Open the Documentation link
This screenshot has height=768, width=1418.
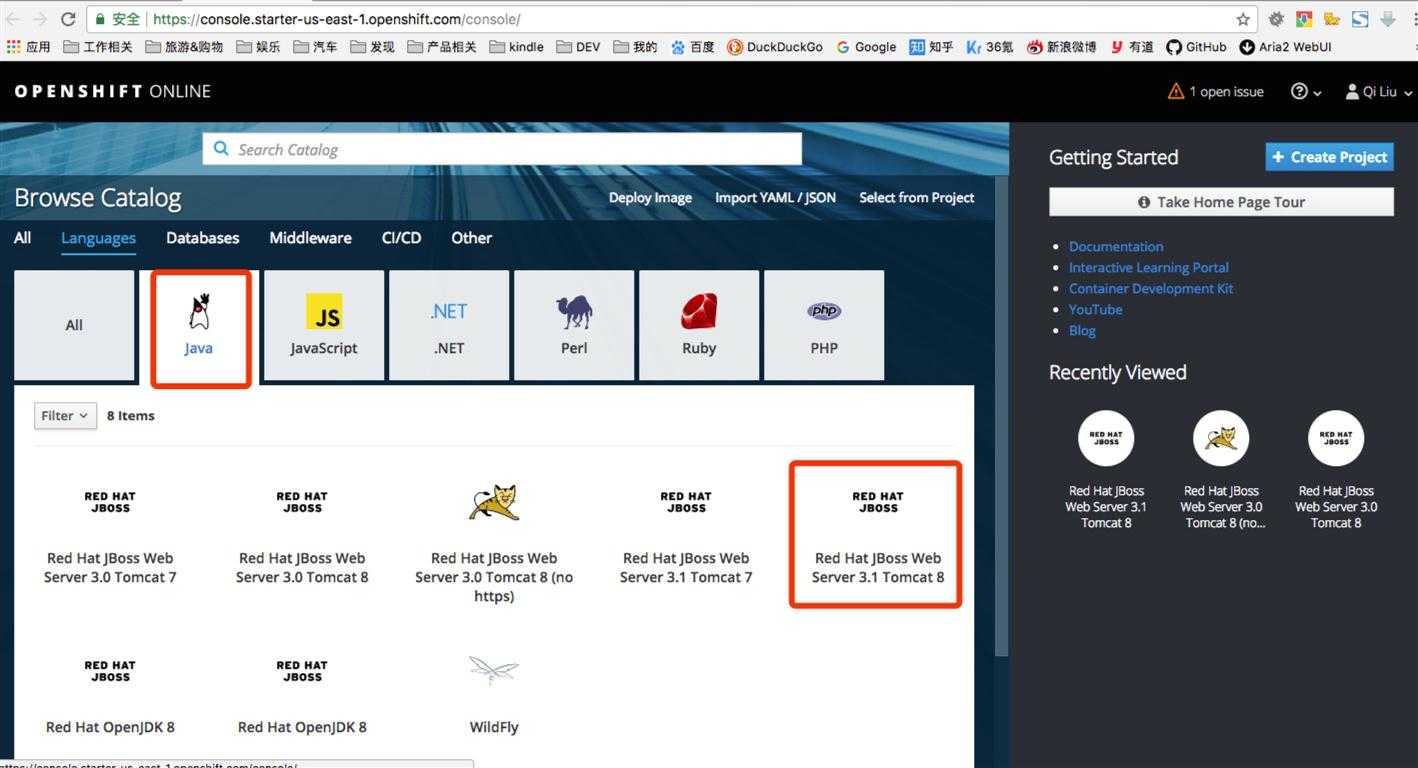pos(1116,246)
